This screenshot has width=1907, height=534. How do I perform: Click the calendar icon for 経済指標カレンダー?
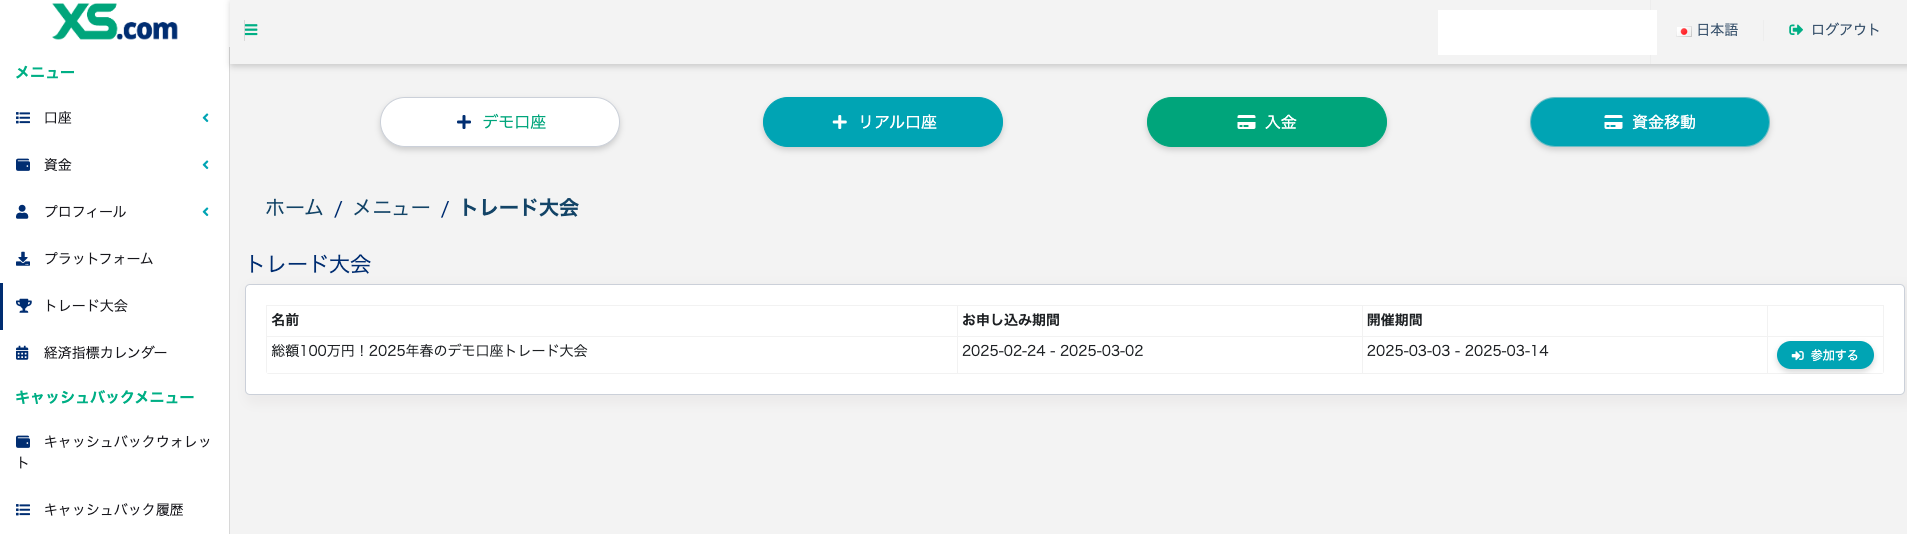(x=23, y=353)
